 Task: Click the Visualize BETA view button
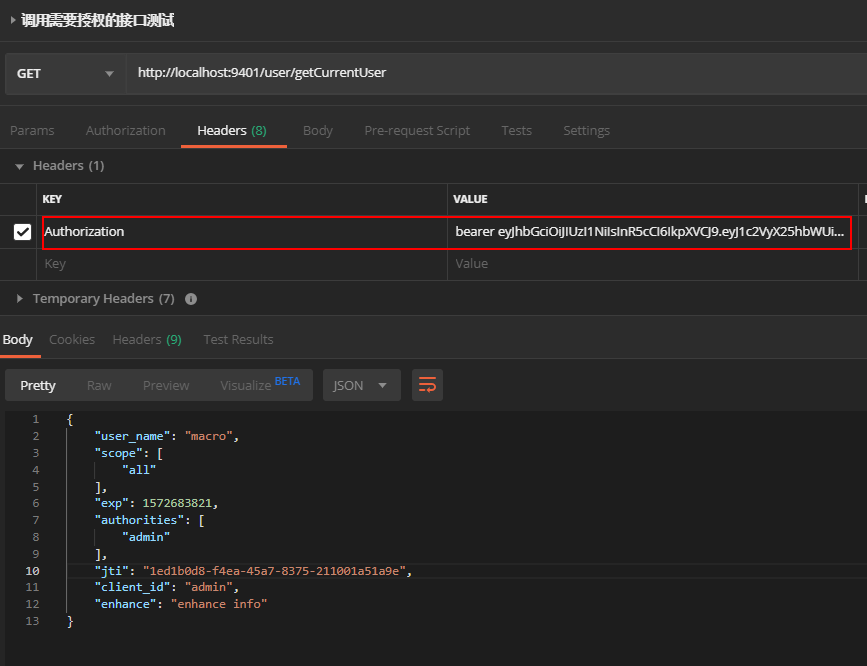coord(259,385)
